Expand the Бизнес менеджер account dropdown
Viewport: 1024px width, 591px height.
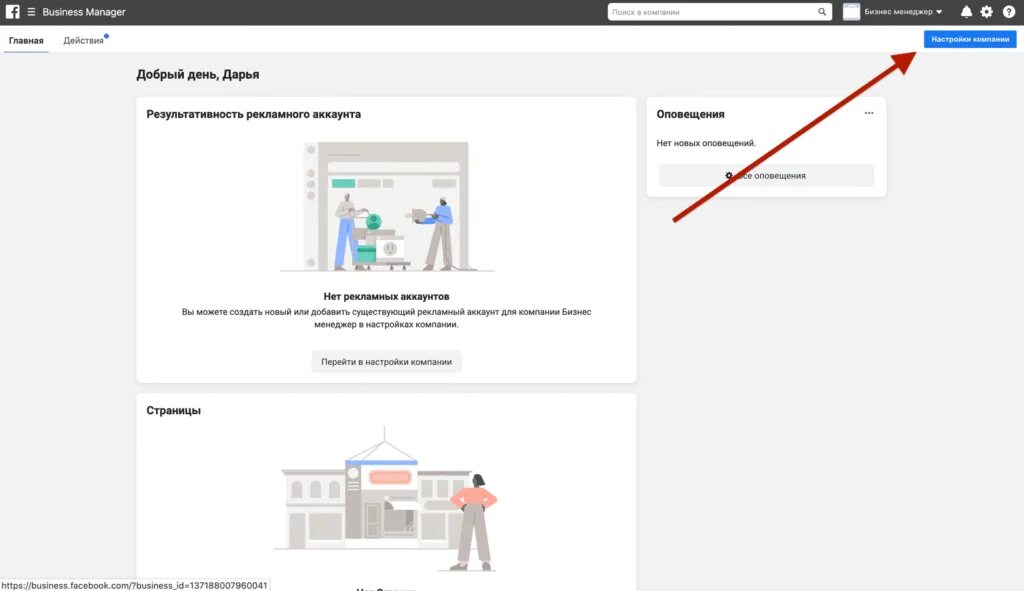[x=903, y=12]
